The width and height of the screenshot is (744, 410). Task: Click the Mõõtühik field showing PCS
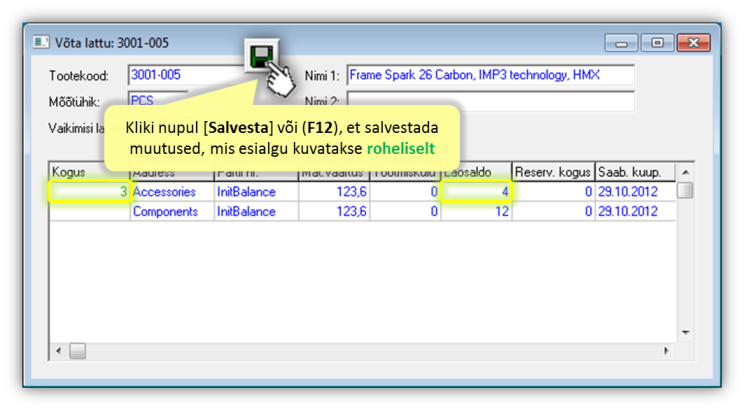tap(157, 100)
